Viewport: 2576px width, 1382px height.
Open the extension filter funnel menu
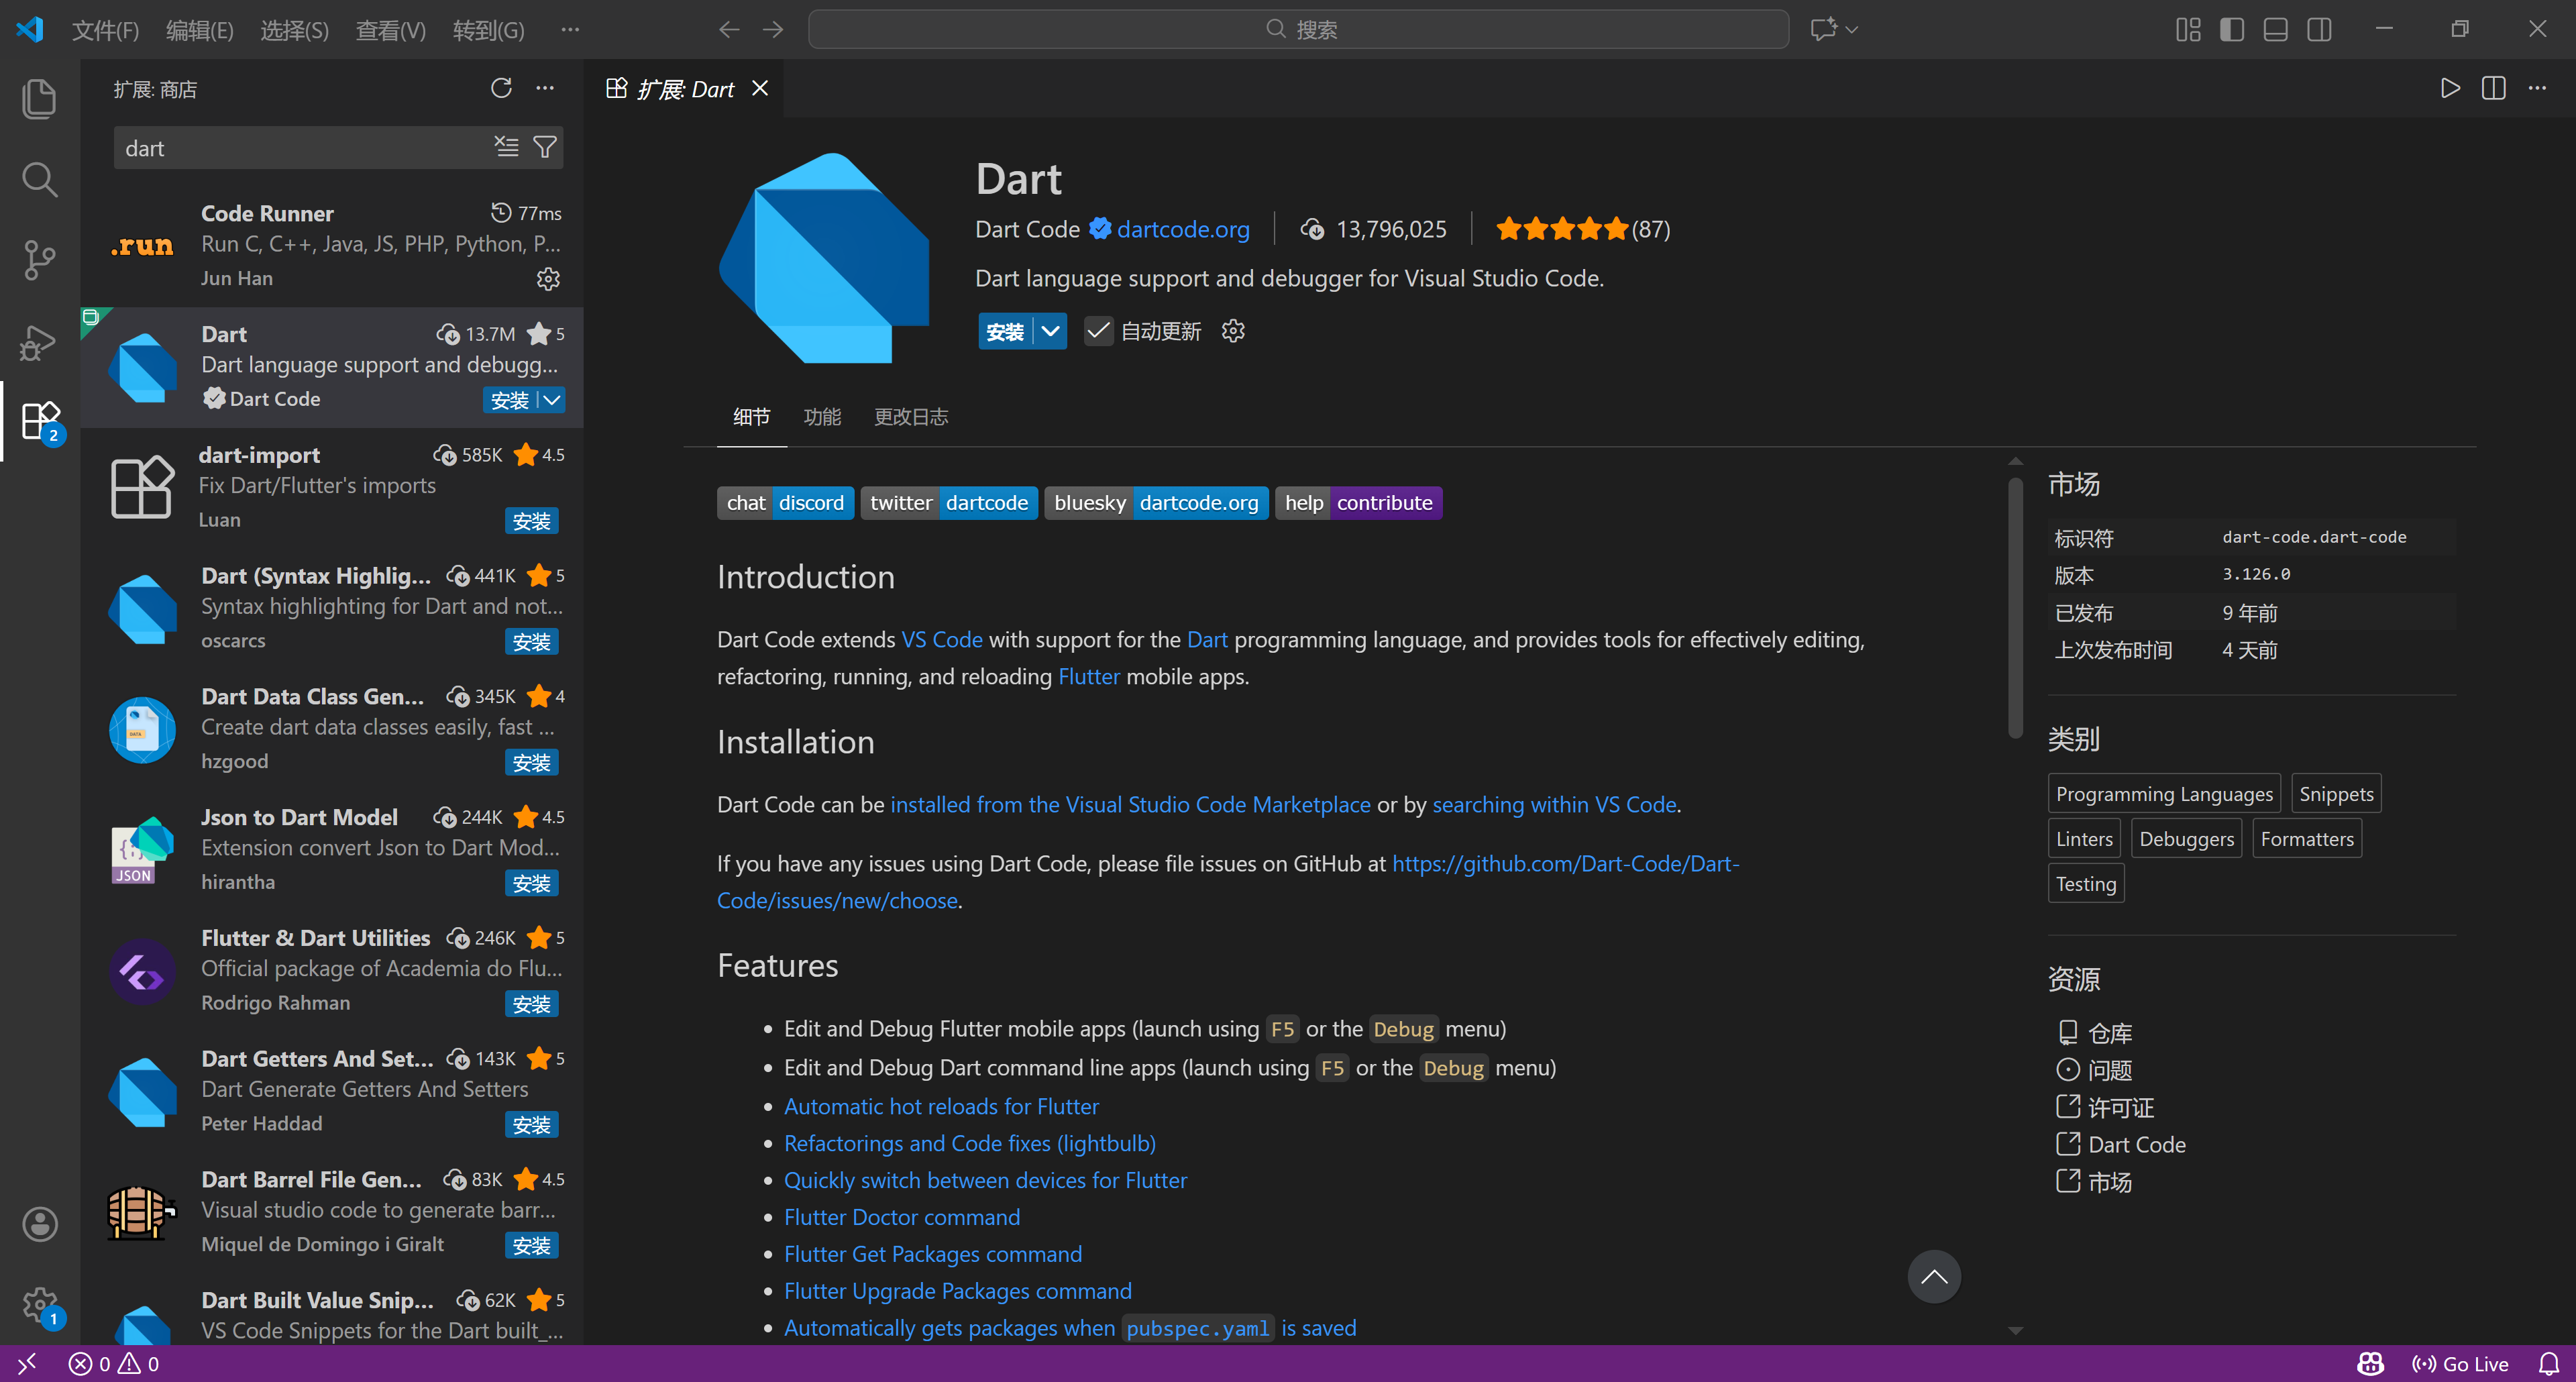click(545, 148)
